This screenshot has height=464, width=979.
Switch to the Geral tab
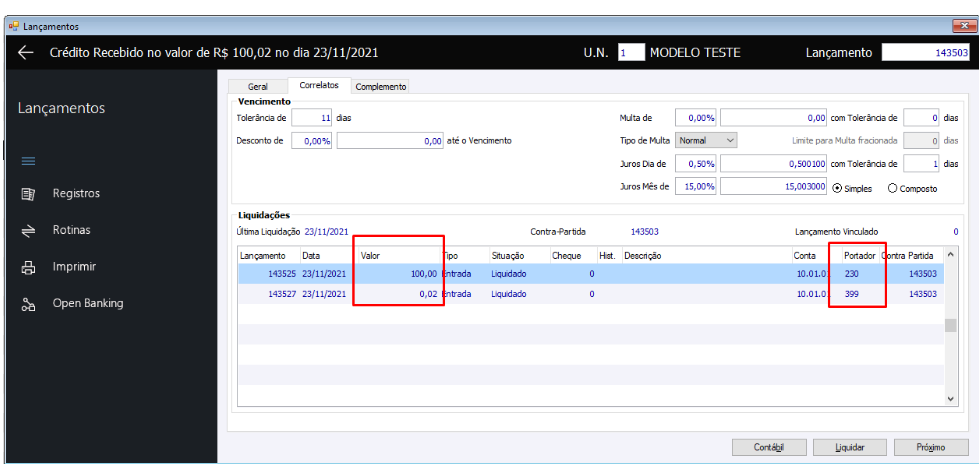point(257,87)
